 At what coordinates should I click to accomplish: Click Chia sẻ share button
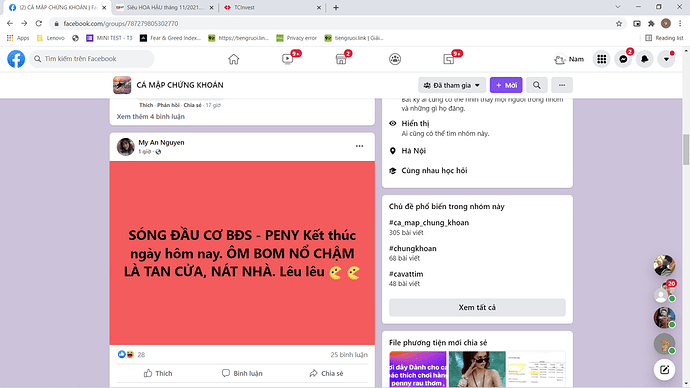click(x=326, y=373)
